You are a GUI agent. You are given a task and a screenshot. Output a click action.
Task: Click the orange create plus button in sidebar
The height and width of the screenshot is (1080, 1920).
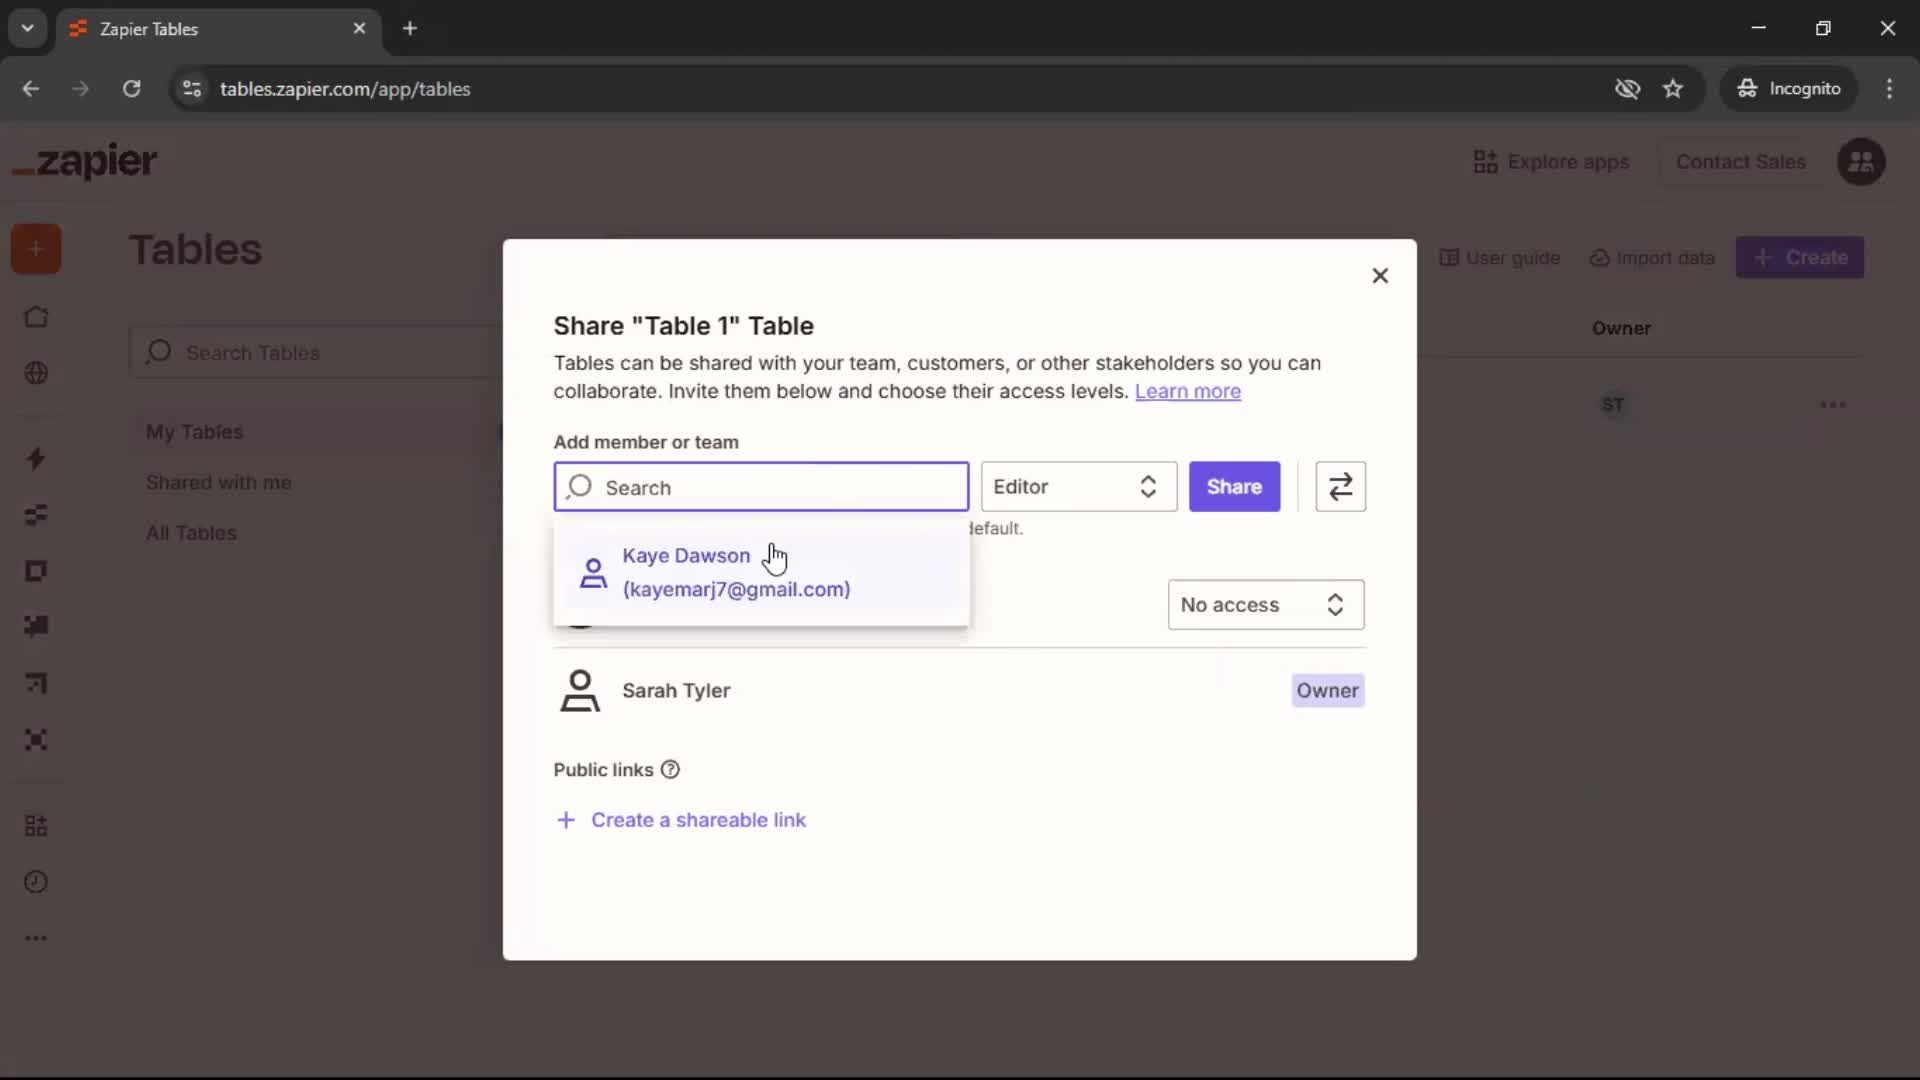coord(36,249)
